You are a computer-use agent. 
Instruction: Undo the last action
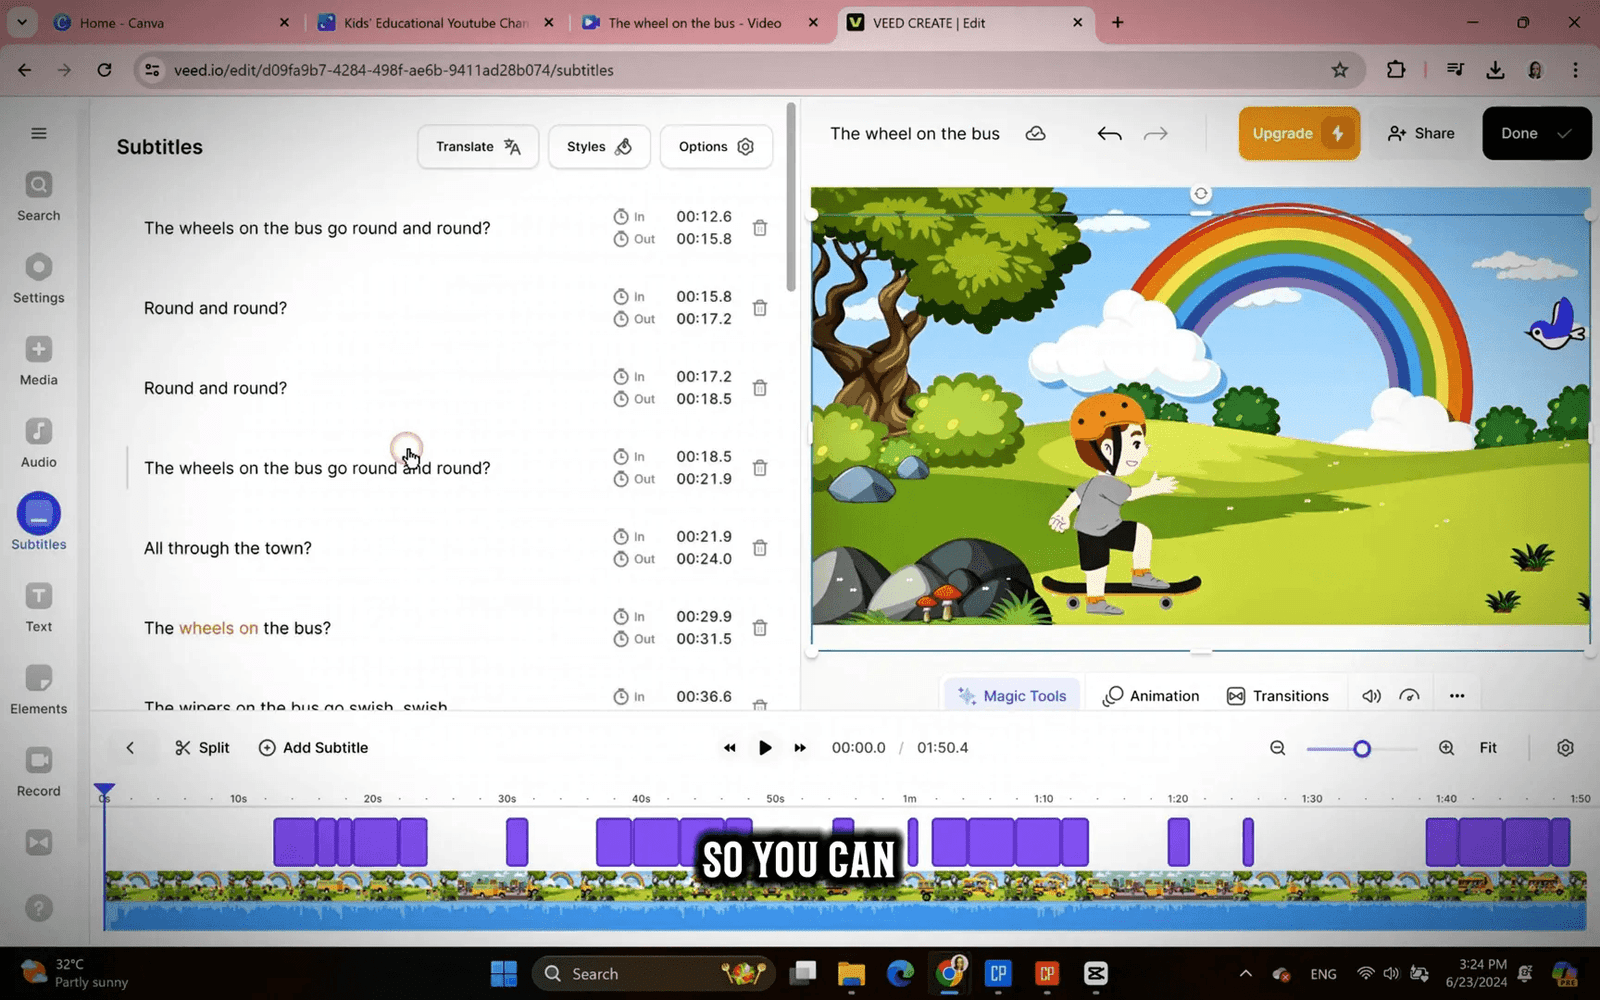(x=1109, y=134)
